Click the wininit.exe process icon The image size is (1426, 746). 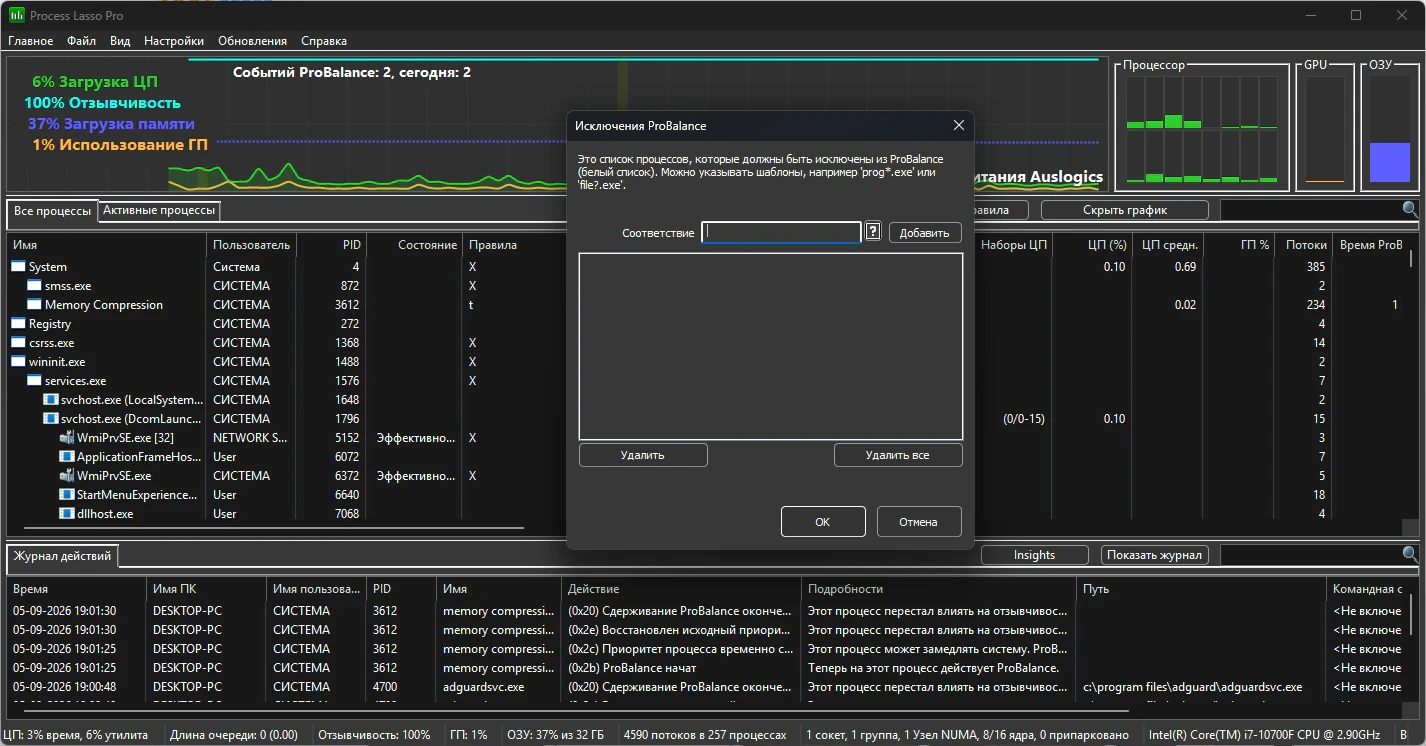(x=18, y=362)
